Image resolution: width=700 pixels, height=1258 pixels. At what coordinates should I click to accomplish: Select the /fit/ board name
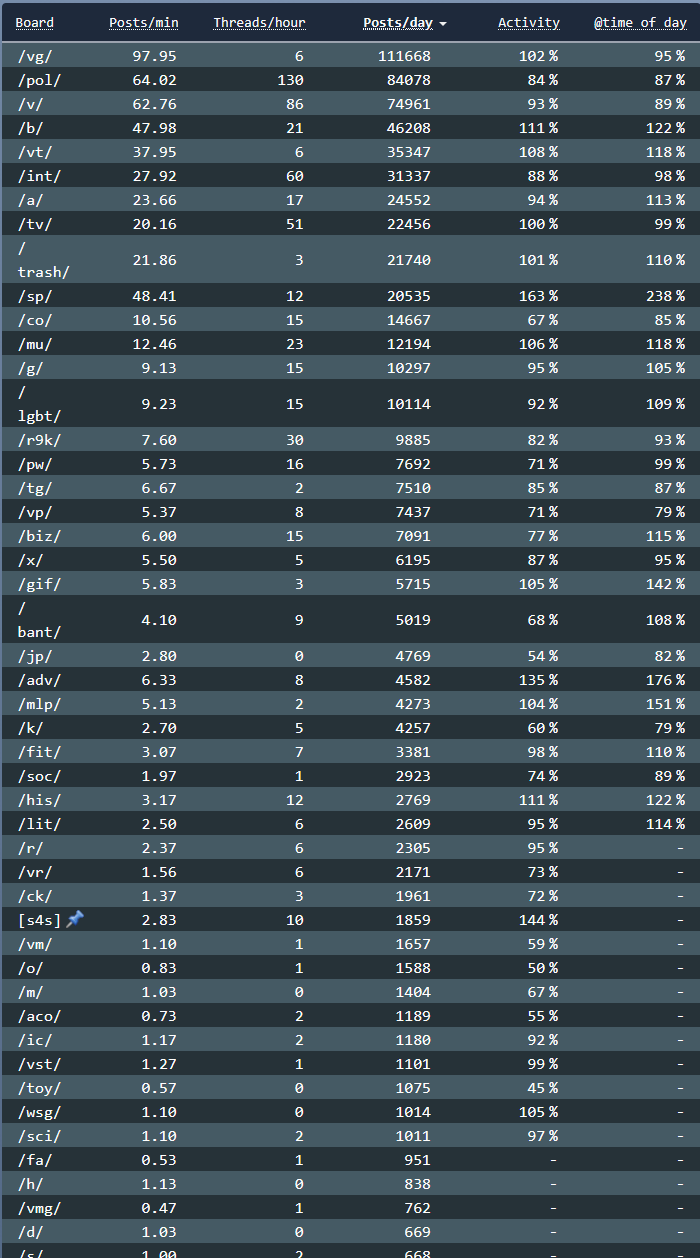click(x=39, y=752)
